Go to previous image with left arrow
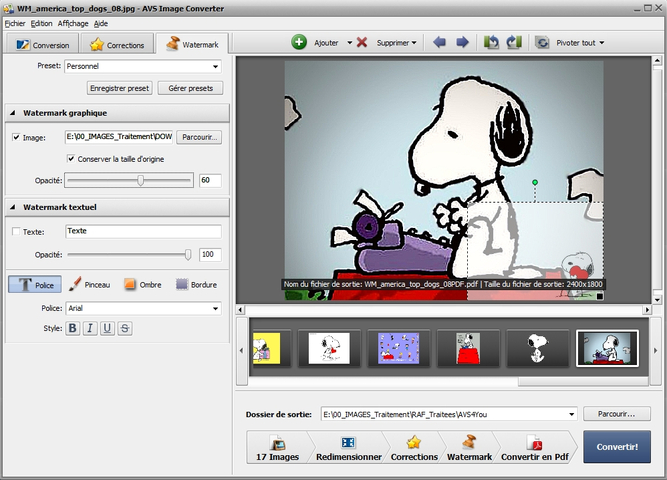 coord(440,43)
